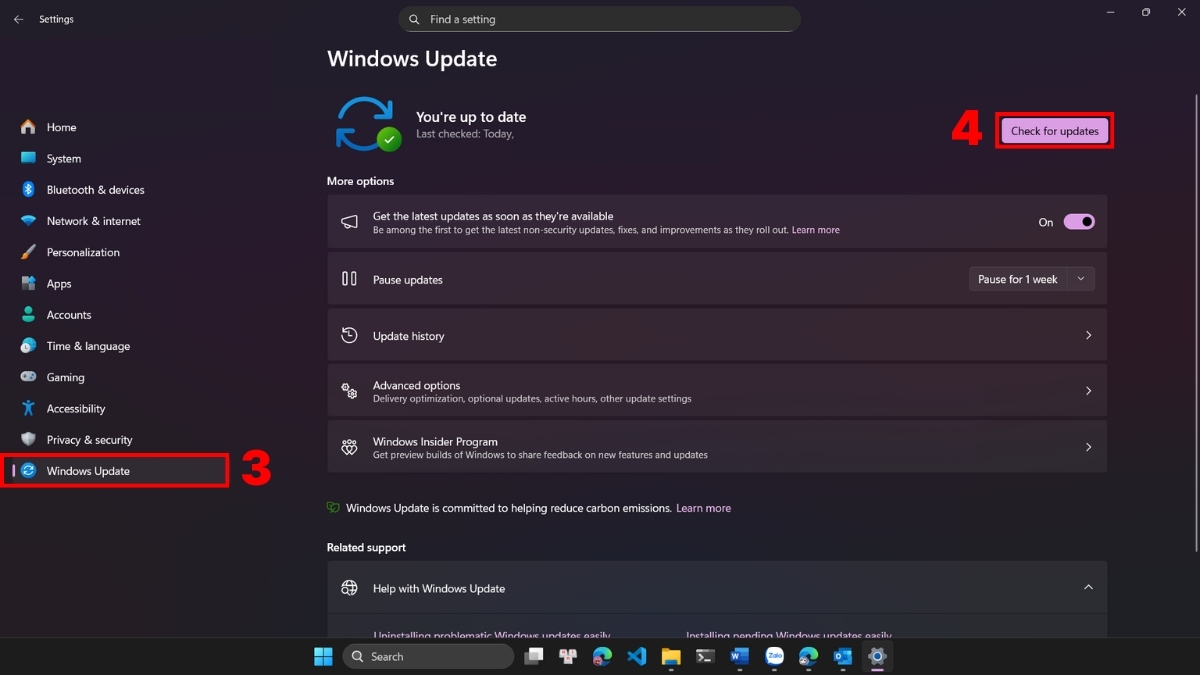Click the pause icon beside Pause updates
This screenshot has width=1200, height=675.
click(349, 279)
